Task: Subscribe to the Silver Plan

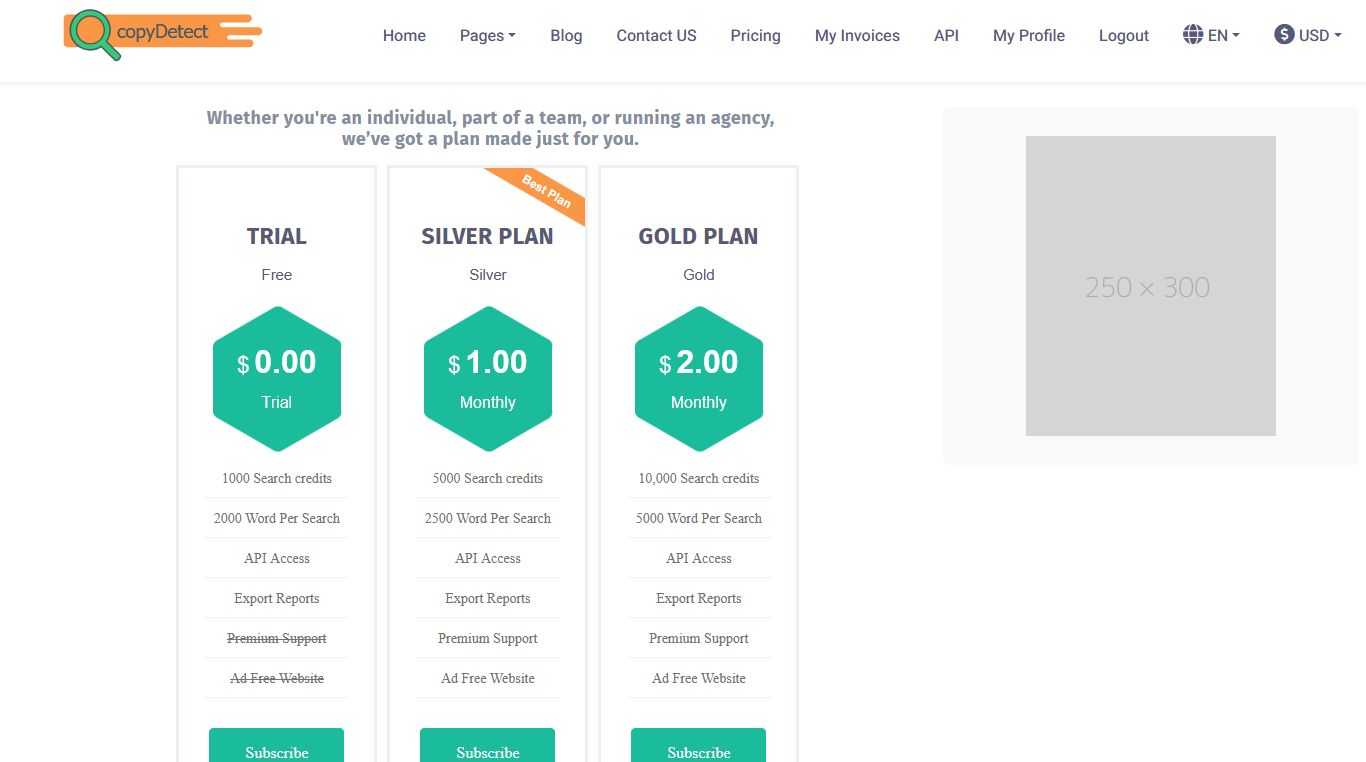Action: [487, 748]
